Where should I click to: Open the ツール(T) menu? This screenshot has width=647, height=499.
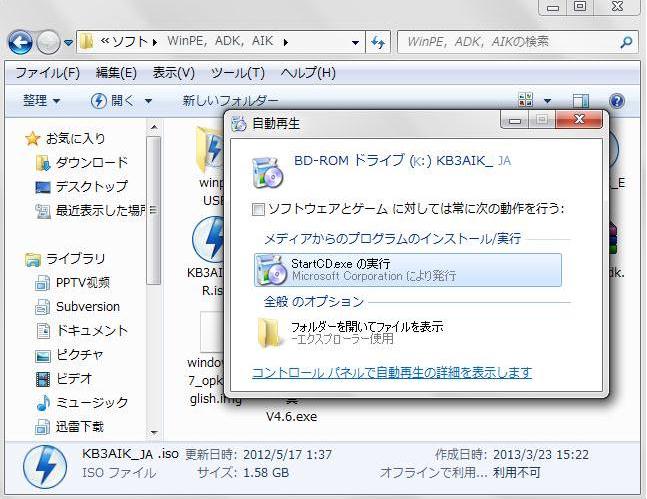[x=237, y=73]
